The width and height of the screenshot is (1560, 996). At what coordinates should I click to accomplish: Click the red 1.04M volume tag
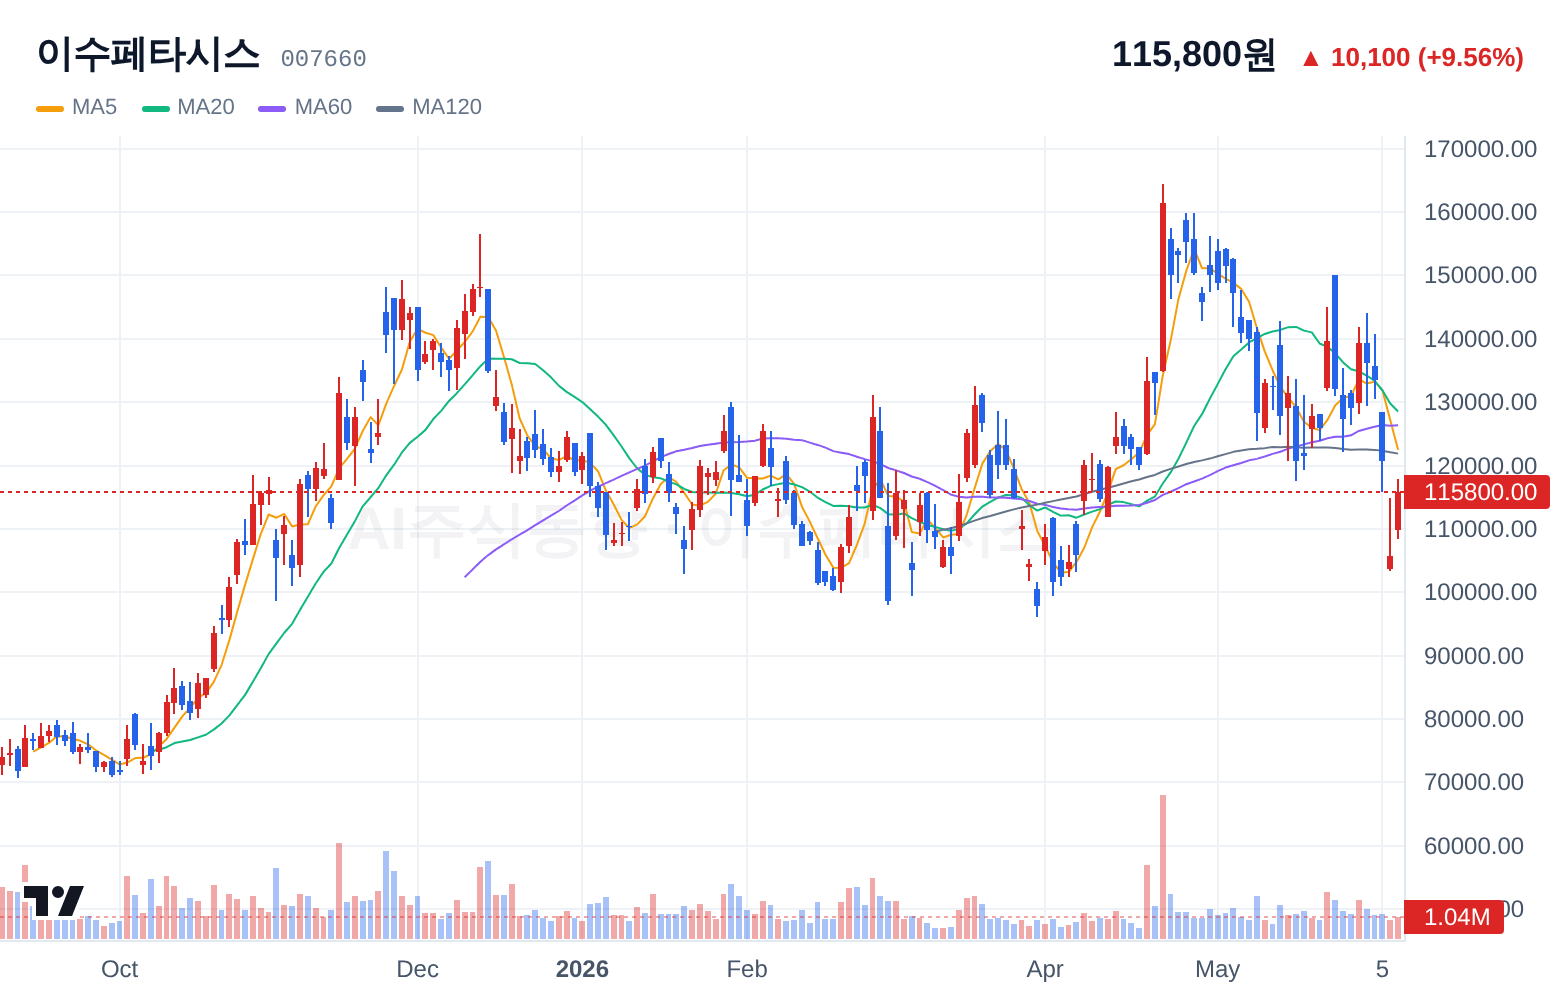1454,917
